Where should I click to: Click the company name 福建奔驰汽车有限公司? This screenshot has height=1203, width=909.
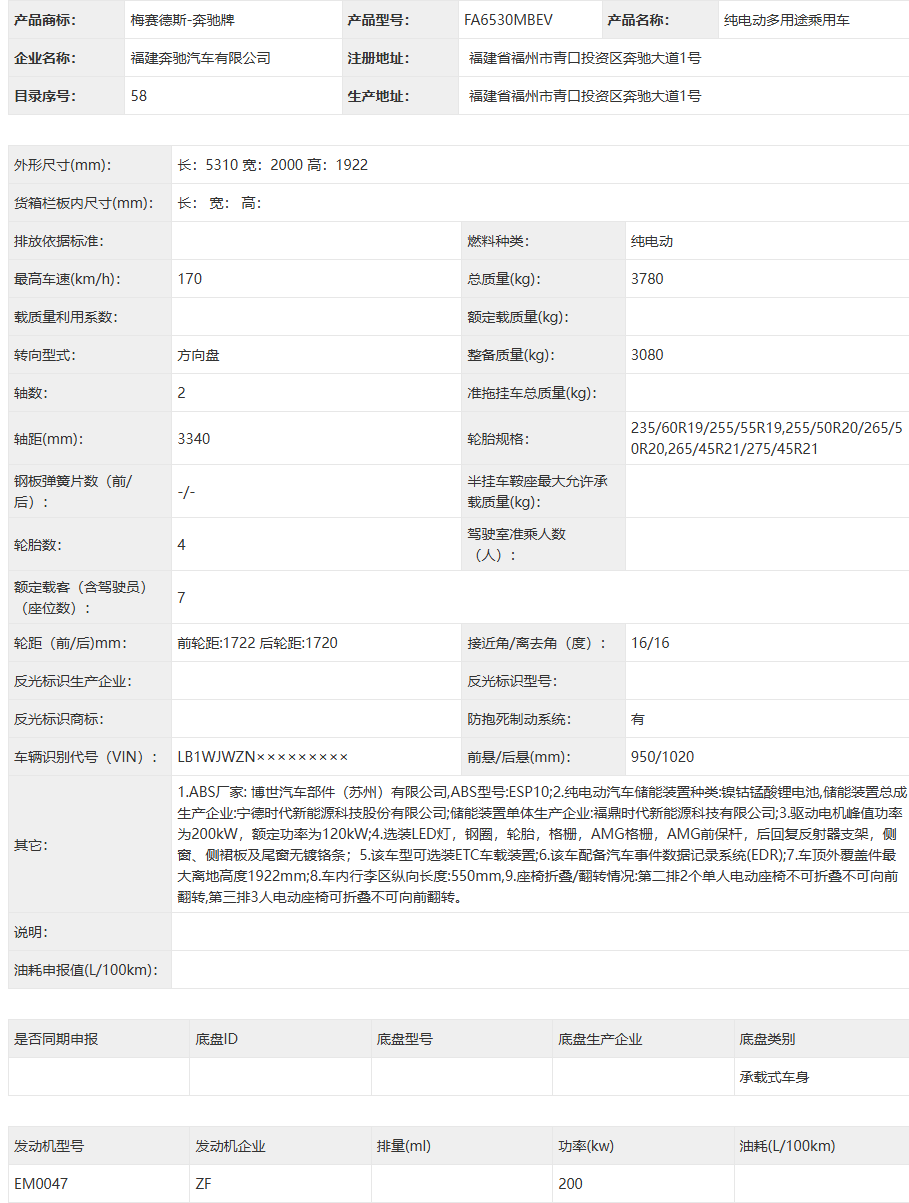(x=201, y=58)
